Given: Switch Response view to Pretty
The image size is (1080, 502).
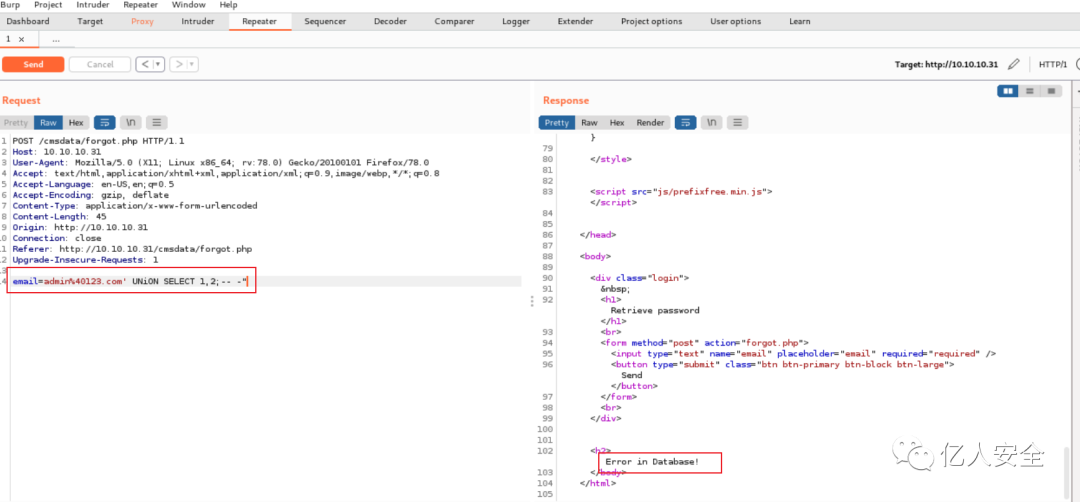Looking at the screenshot, I should pyautogui.click(x=557, y=123).
